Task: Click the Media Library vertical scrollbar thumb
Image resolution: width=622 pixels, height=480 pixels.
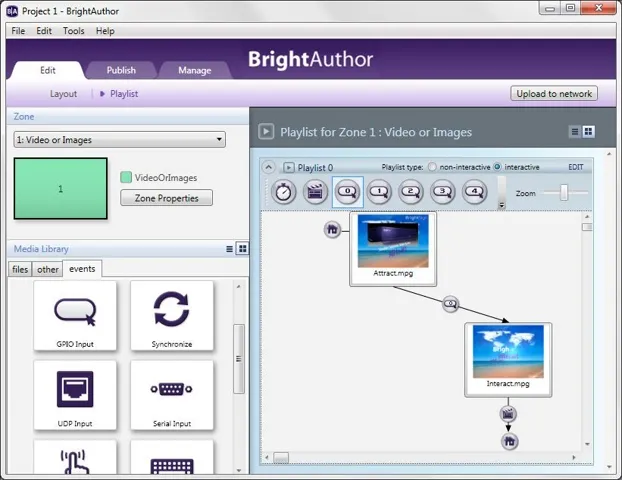Action: click(239, 359)
